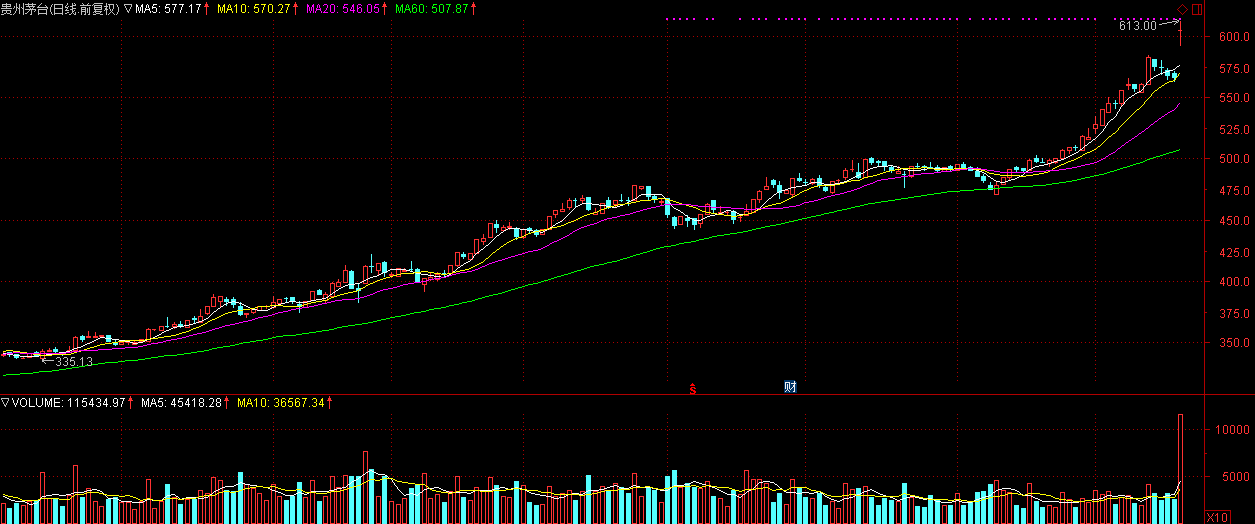Image resolution: width=1255 pixels, height=524 pixels.
Task: Click the 525.0 price axis label
Action: pyautogui.click(x=1234, y=129)
